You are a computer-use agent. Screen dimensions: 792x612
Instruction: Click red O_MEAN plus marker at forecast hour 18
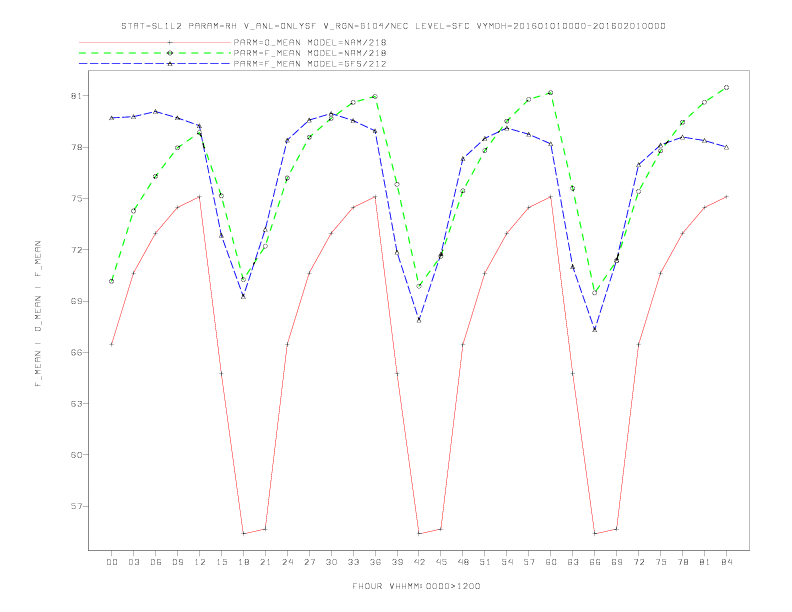point(243,534)
